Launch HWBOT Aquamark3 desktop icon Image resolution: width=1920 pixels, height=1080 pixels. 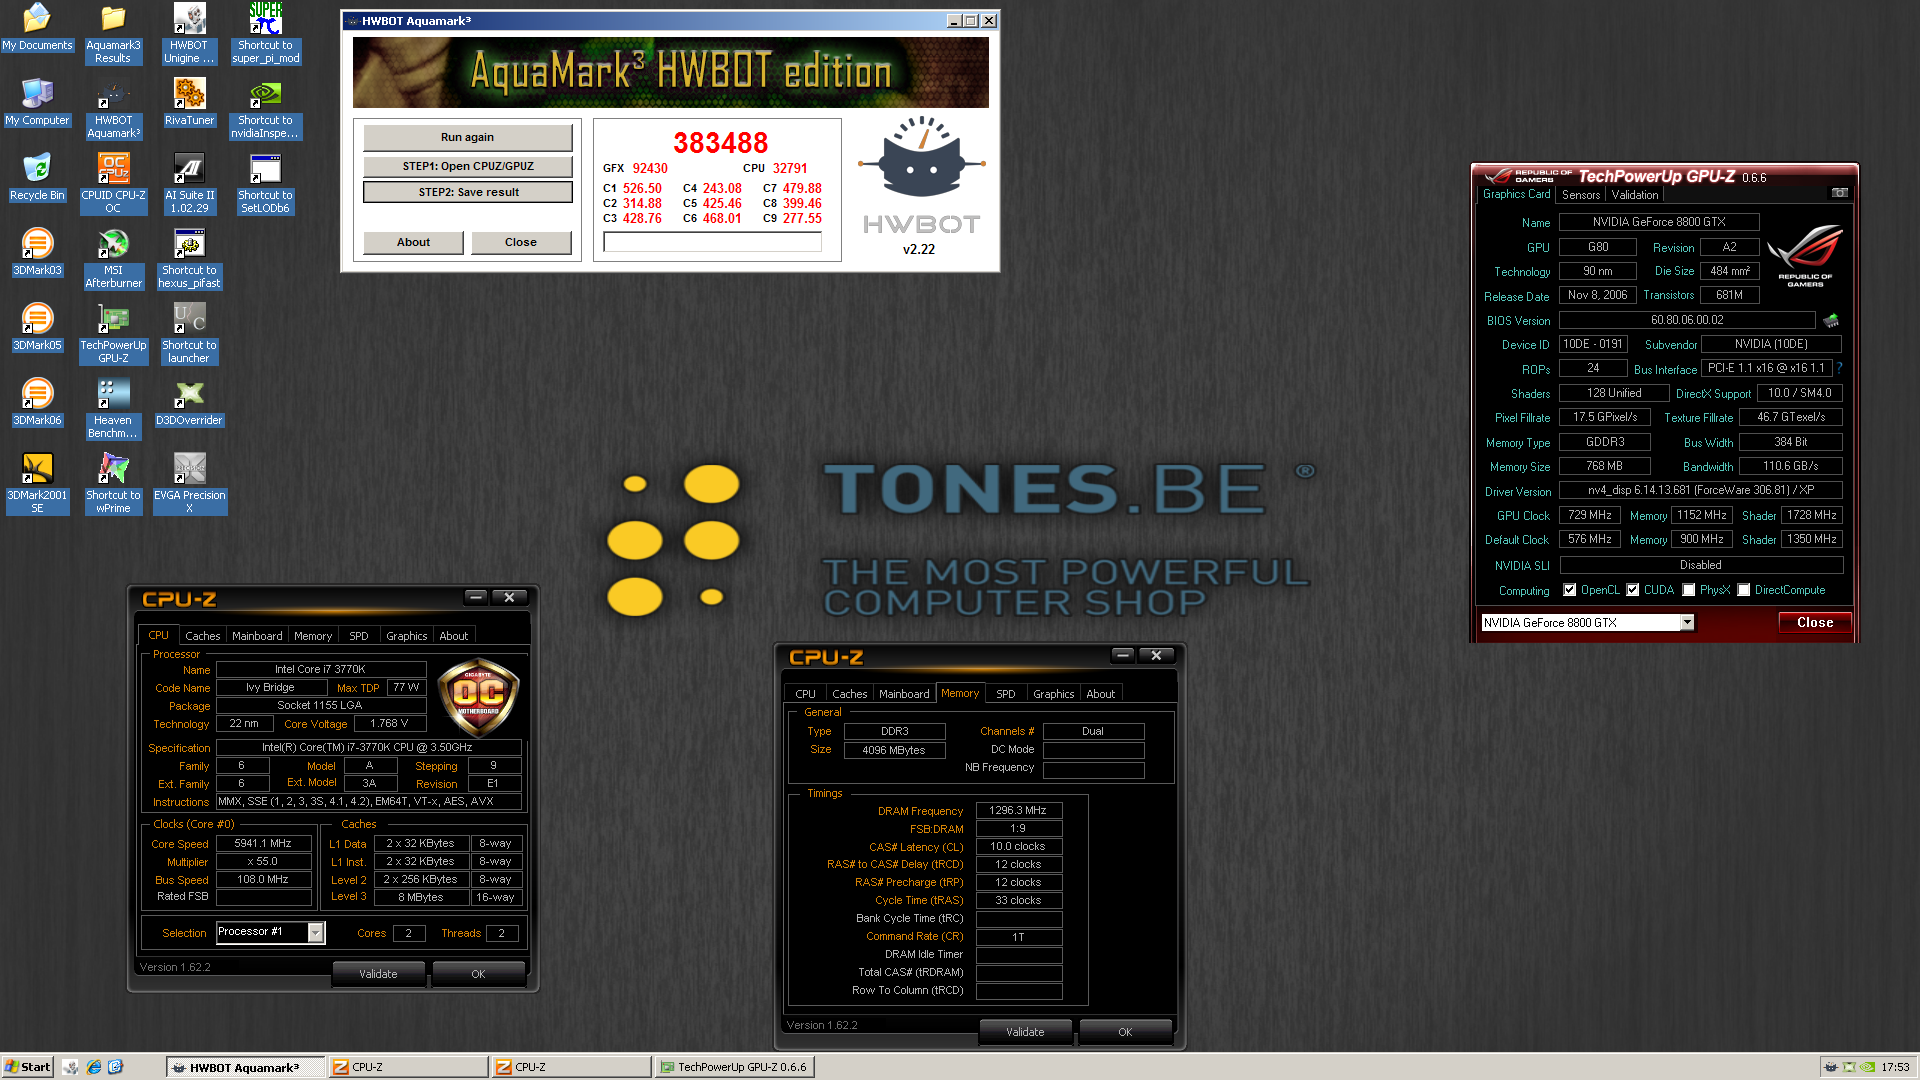(x=113, y=108)
